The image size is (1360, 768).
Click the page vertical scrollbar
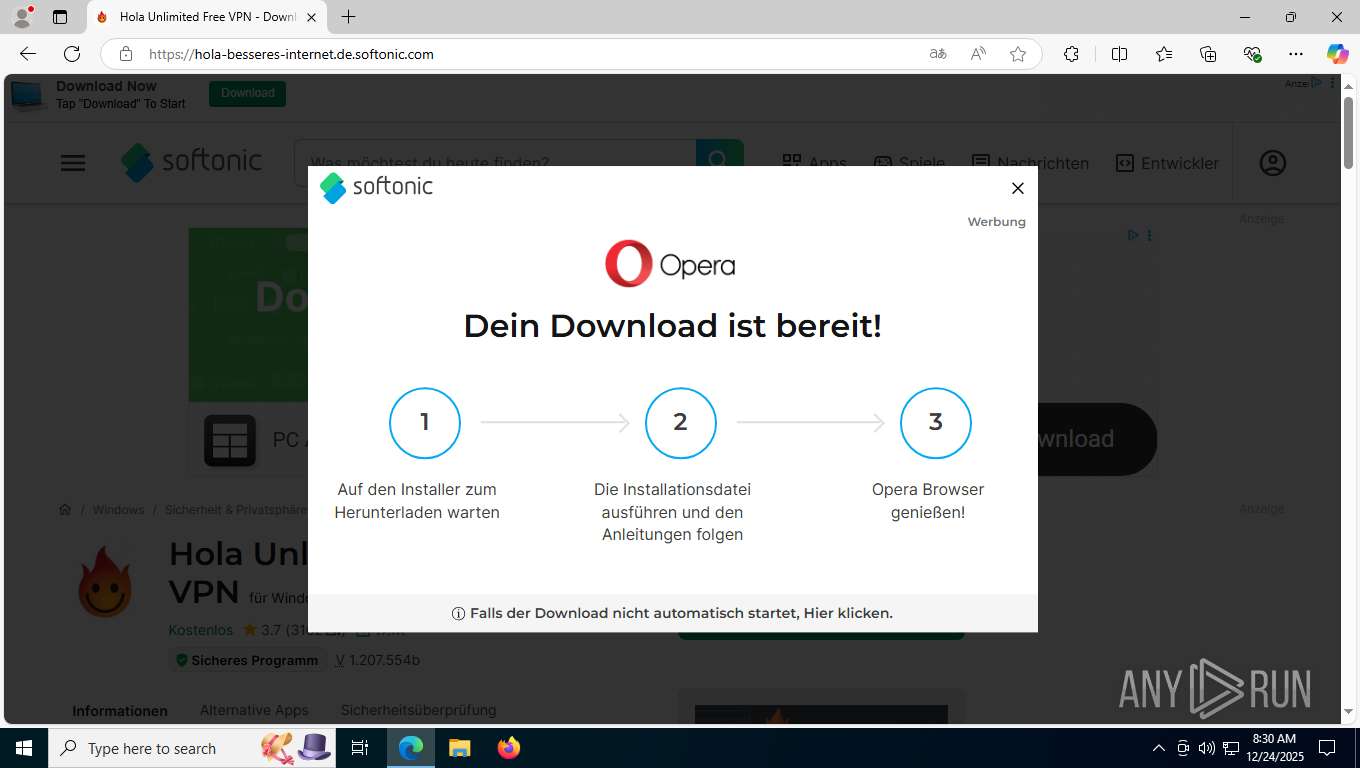coord(1348,133)
